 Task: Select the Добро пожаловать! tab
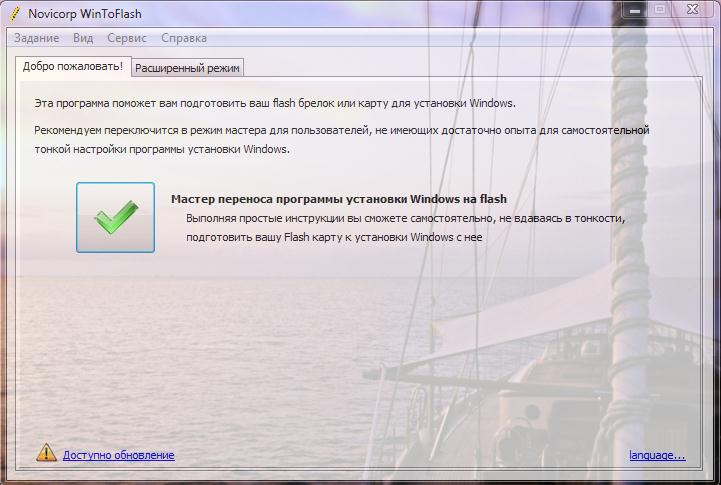73,66
